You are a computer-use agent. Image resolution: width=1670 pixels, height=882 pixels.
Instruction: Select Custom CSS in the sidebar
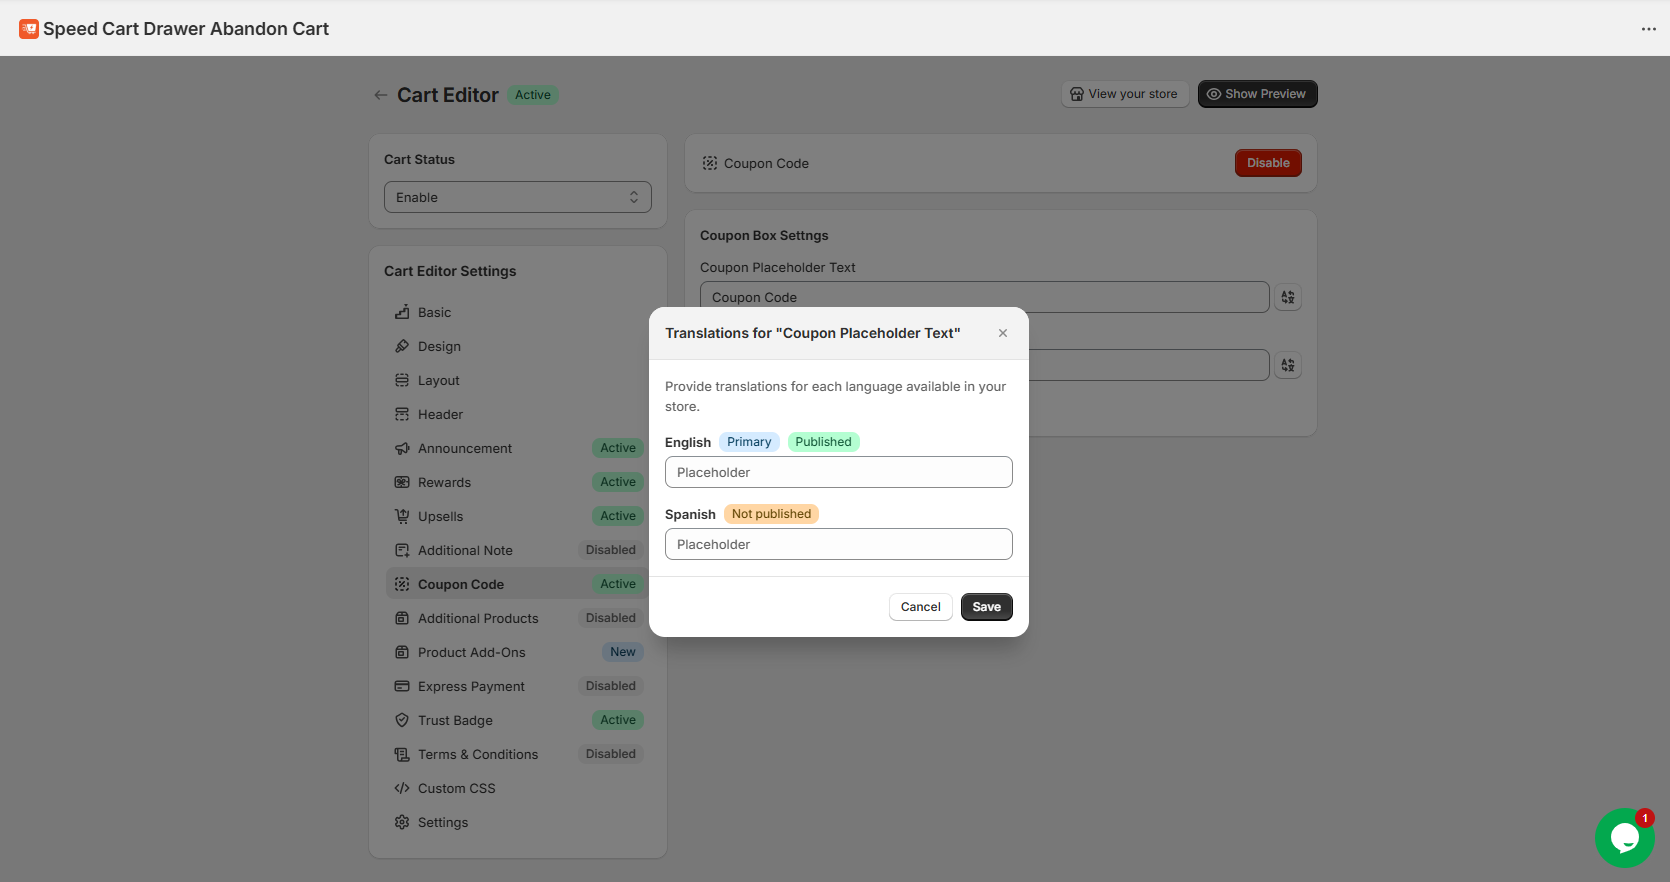[x=456, y=789]
